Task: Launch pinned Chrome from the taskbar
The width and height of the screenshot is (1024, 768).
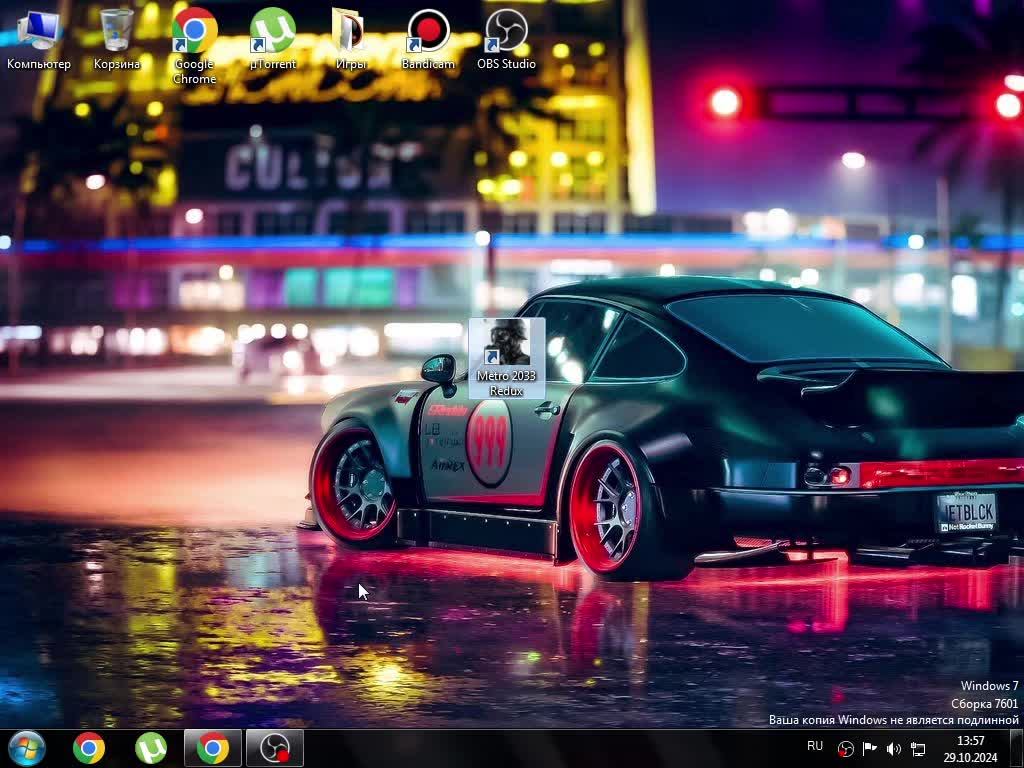Action: click(x=89, y=748)
